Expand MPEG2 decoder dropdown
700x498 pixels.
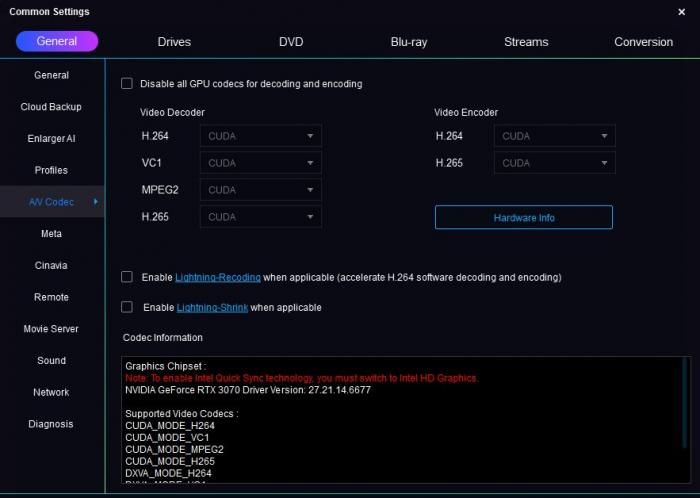(x=261, y=190)
